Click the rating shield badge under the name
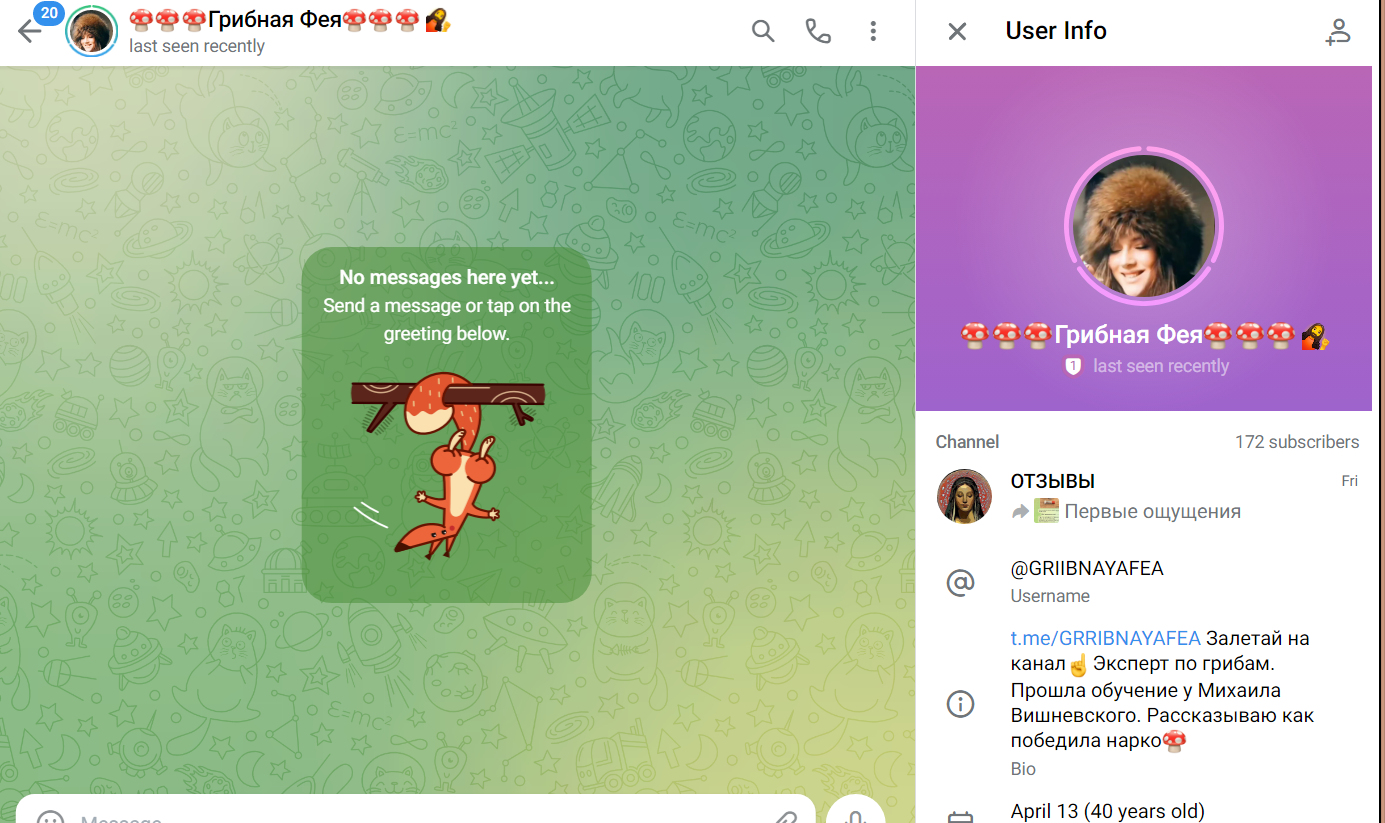 point(1074,366)
